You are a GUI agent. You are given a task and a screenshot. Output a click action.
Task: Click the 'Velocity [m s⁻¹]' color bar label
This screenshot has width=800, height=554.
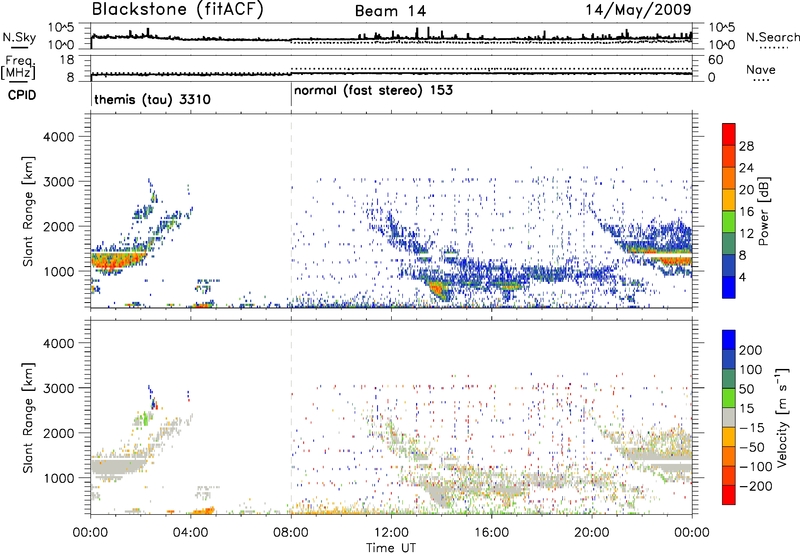tap(782, 417)
